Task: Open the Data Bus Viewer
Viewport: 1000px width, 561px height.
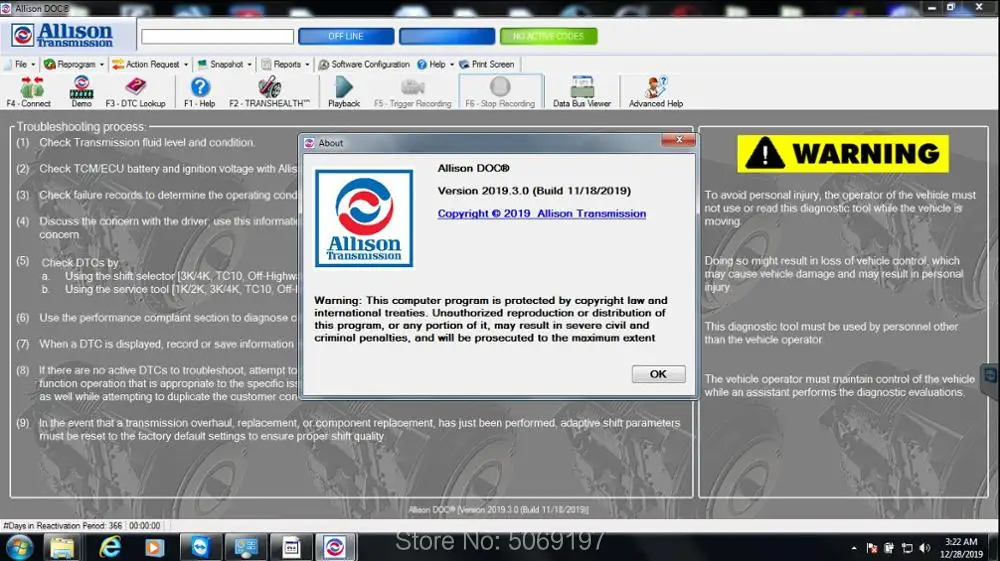Action: tap(582, 91)
